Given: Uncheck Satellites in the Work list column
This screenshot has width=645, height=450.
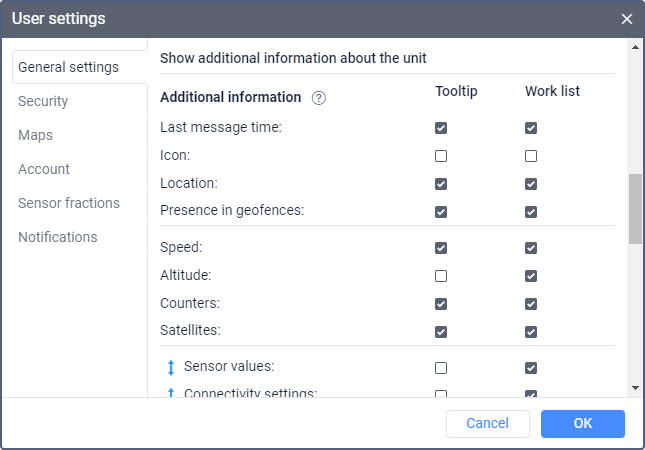Looking at the screenshot, I should [x=531, y=331].
